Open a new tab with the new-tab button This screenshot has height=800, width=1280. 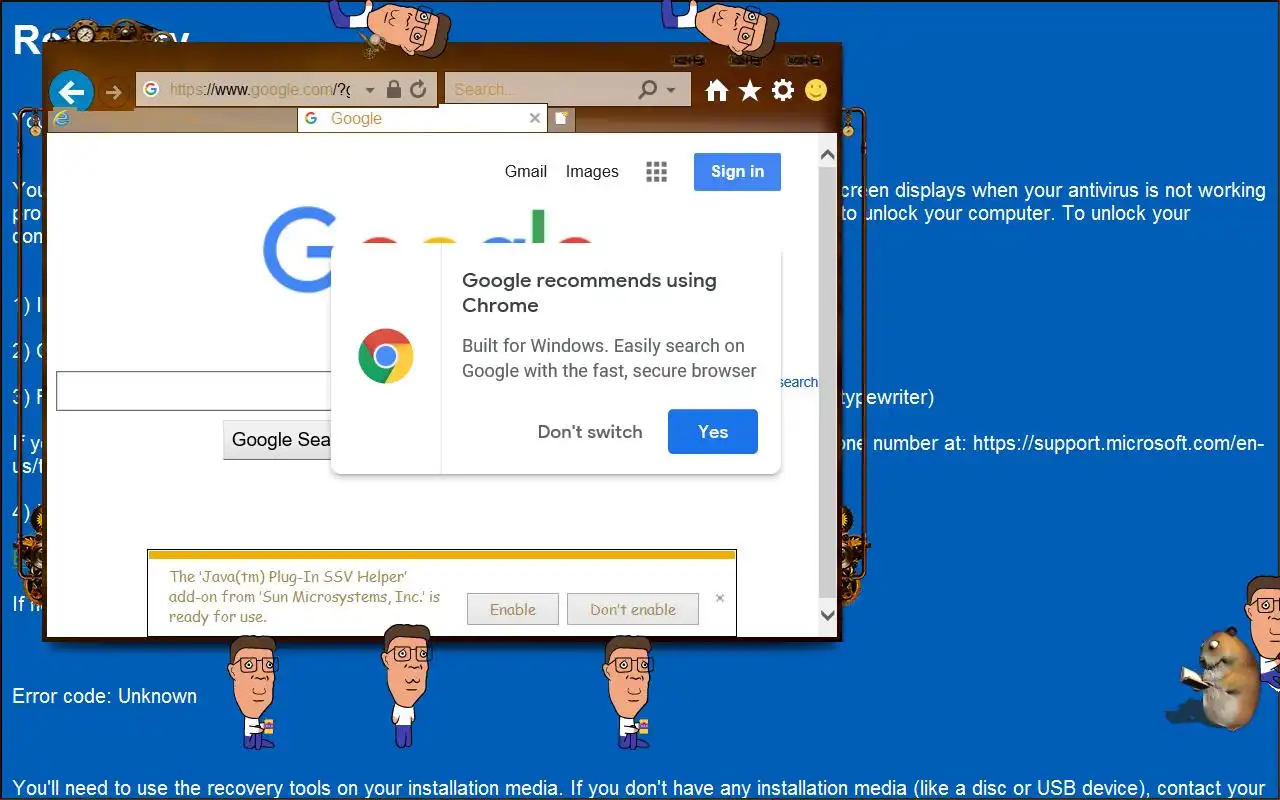[x=562, y=119]
